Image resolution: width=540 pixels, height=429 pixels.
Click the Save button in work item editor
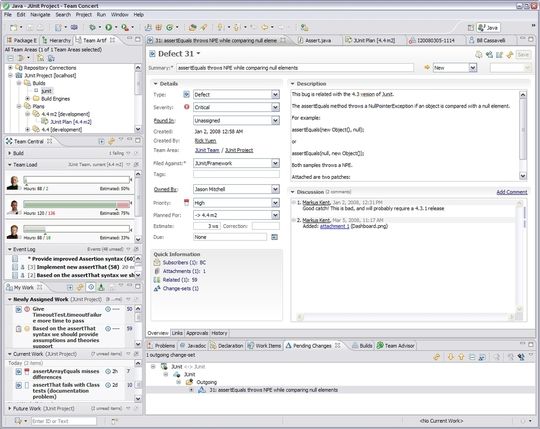523,55
